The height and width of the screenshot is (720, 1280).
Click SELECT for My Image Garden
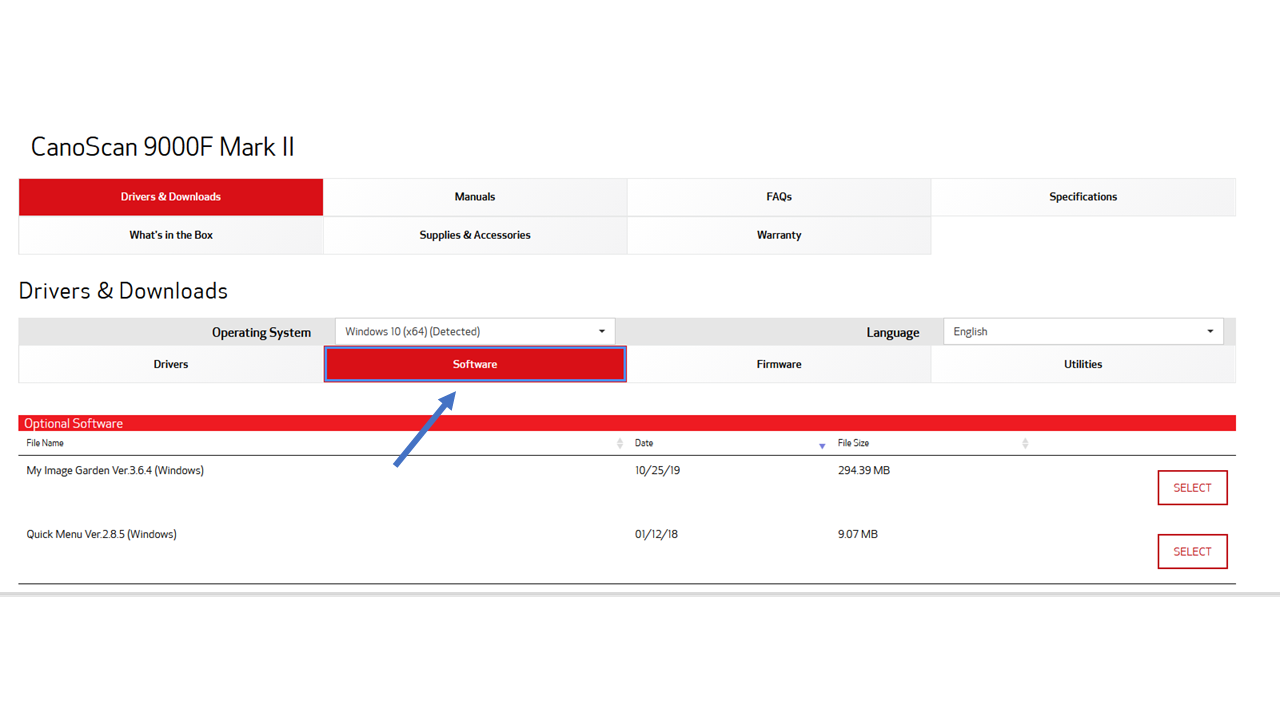(x=1192, y=488)
